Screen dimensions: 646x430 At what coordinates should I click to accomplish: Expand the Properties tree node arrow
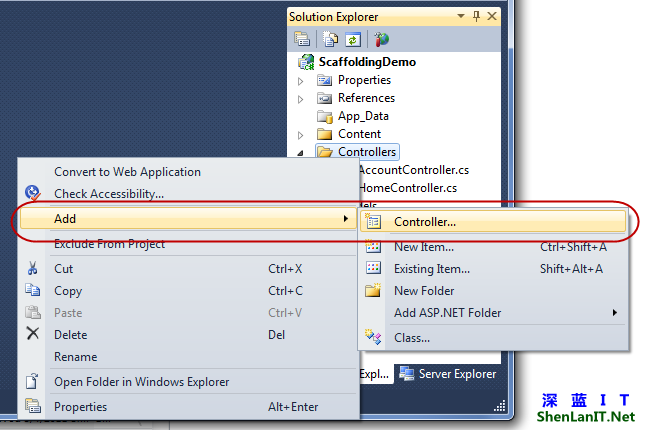coord(301,81)
